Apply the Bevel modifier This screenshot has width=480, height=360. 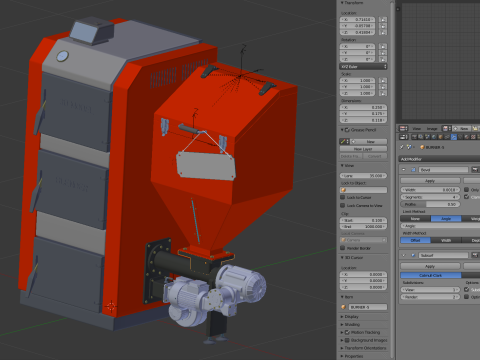[430, 181]
